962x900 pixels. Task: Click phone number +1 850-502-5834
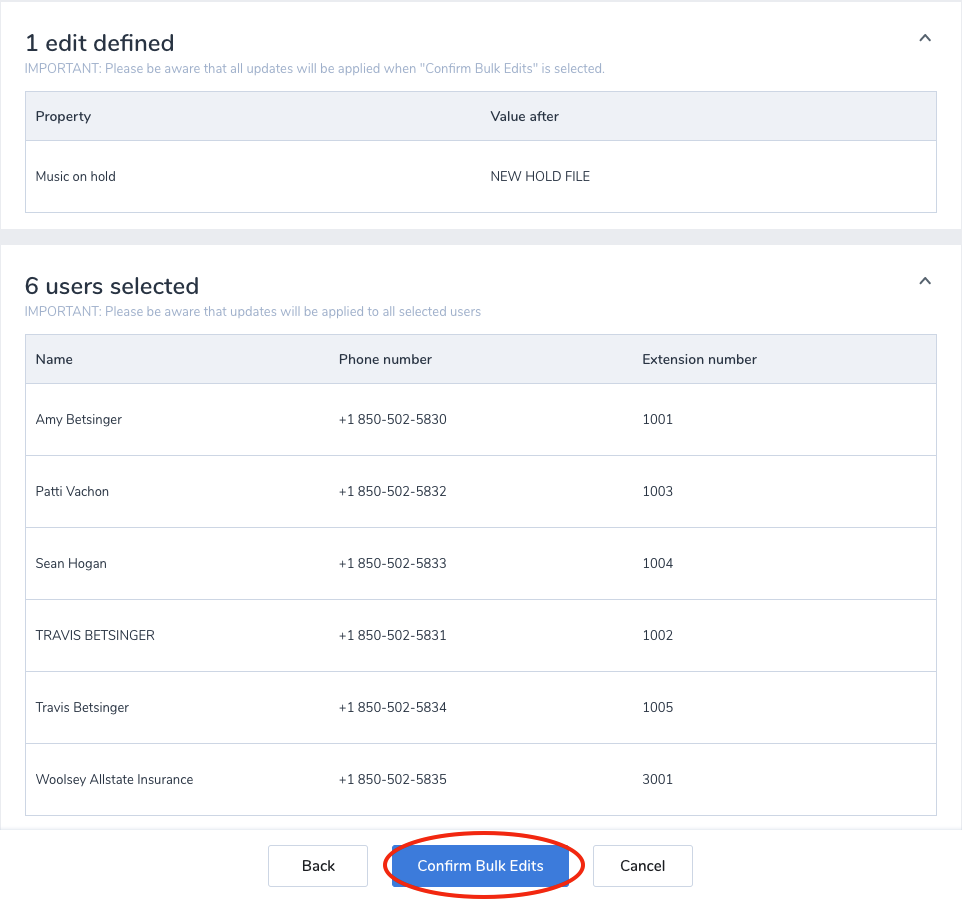[392, 708]
